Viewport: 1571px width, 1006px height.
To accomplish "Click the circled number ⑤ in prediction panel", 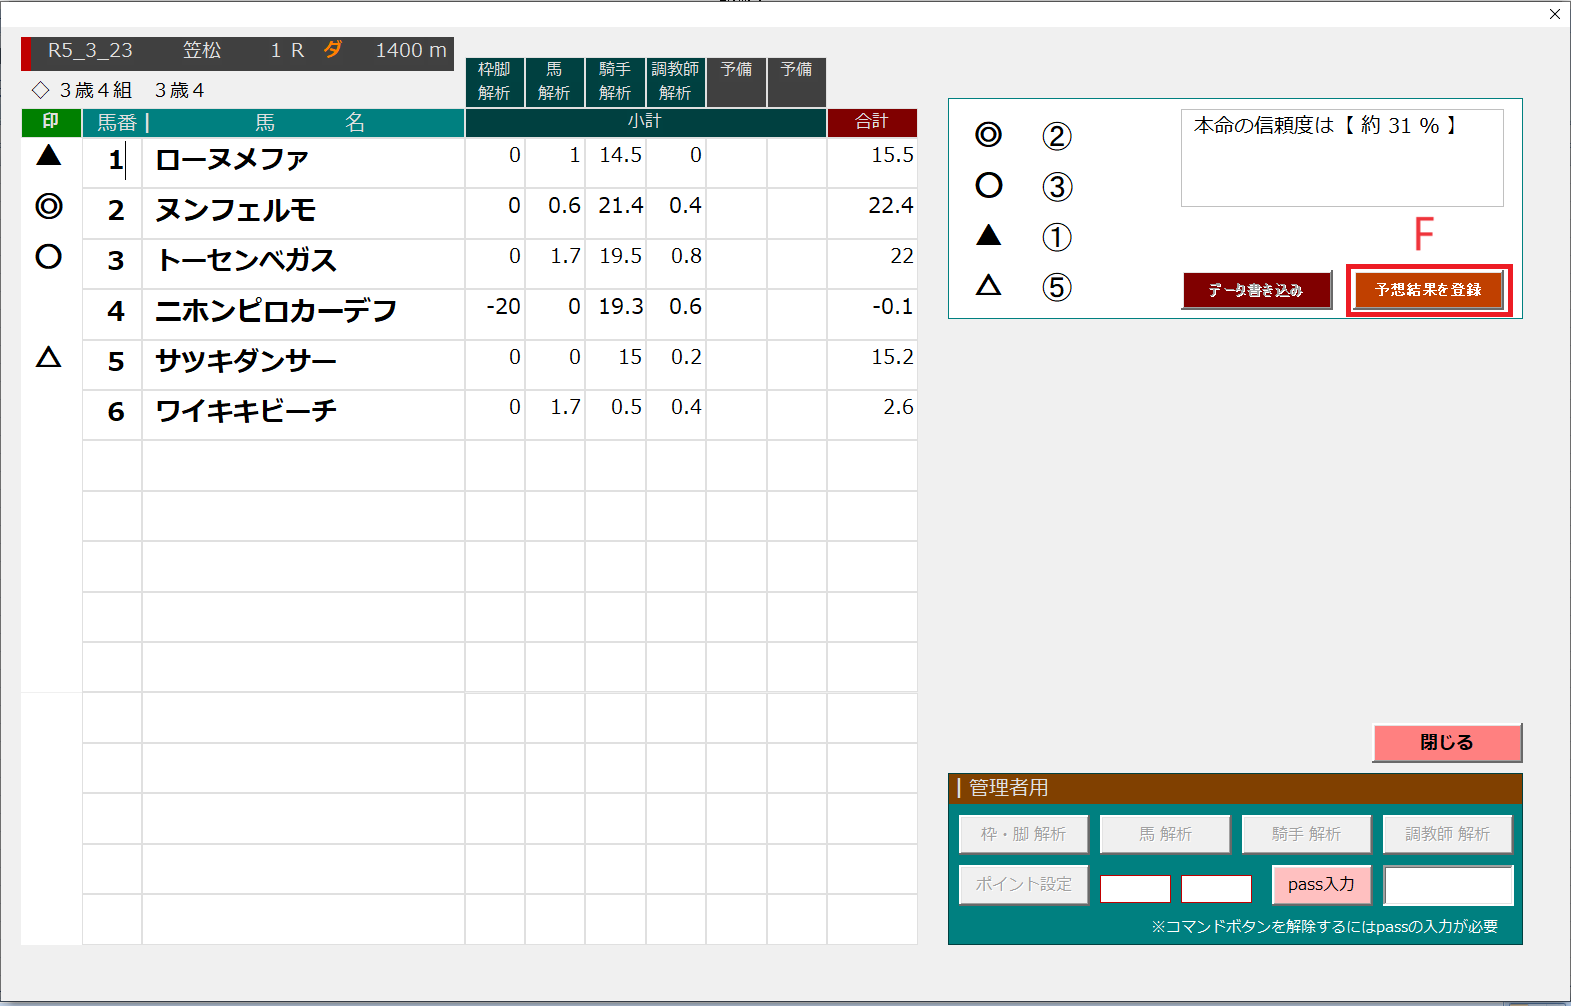I will (x=1056, y=288).
